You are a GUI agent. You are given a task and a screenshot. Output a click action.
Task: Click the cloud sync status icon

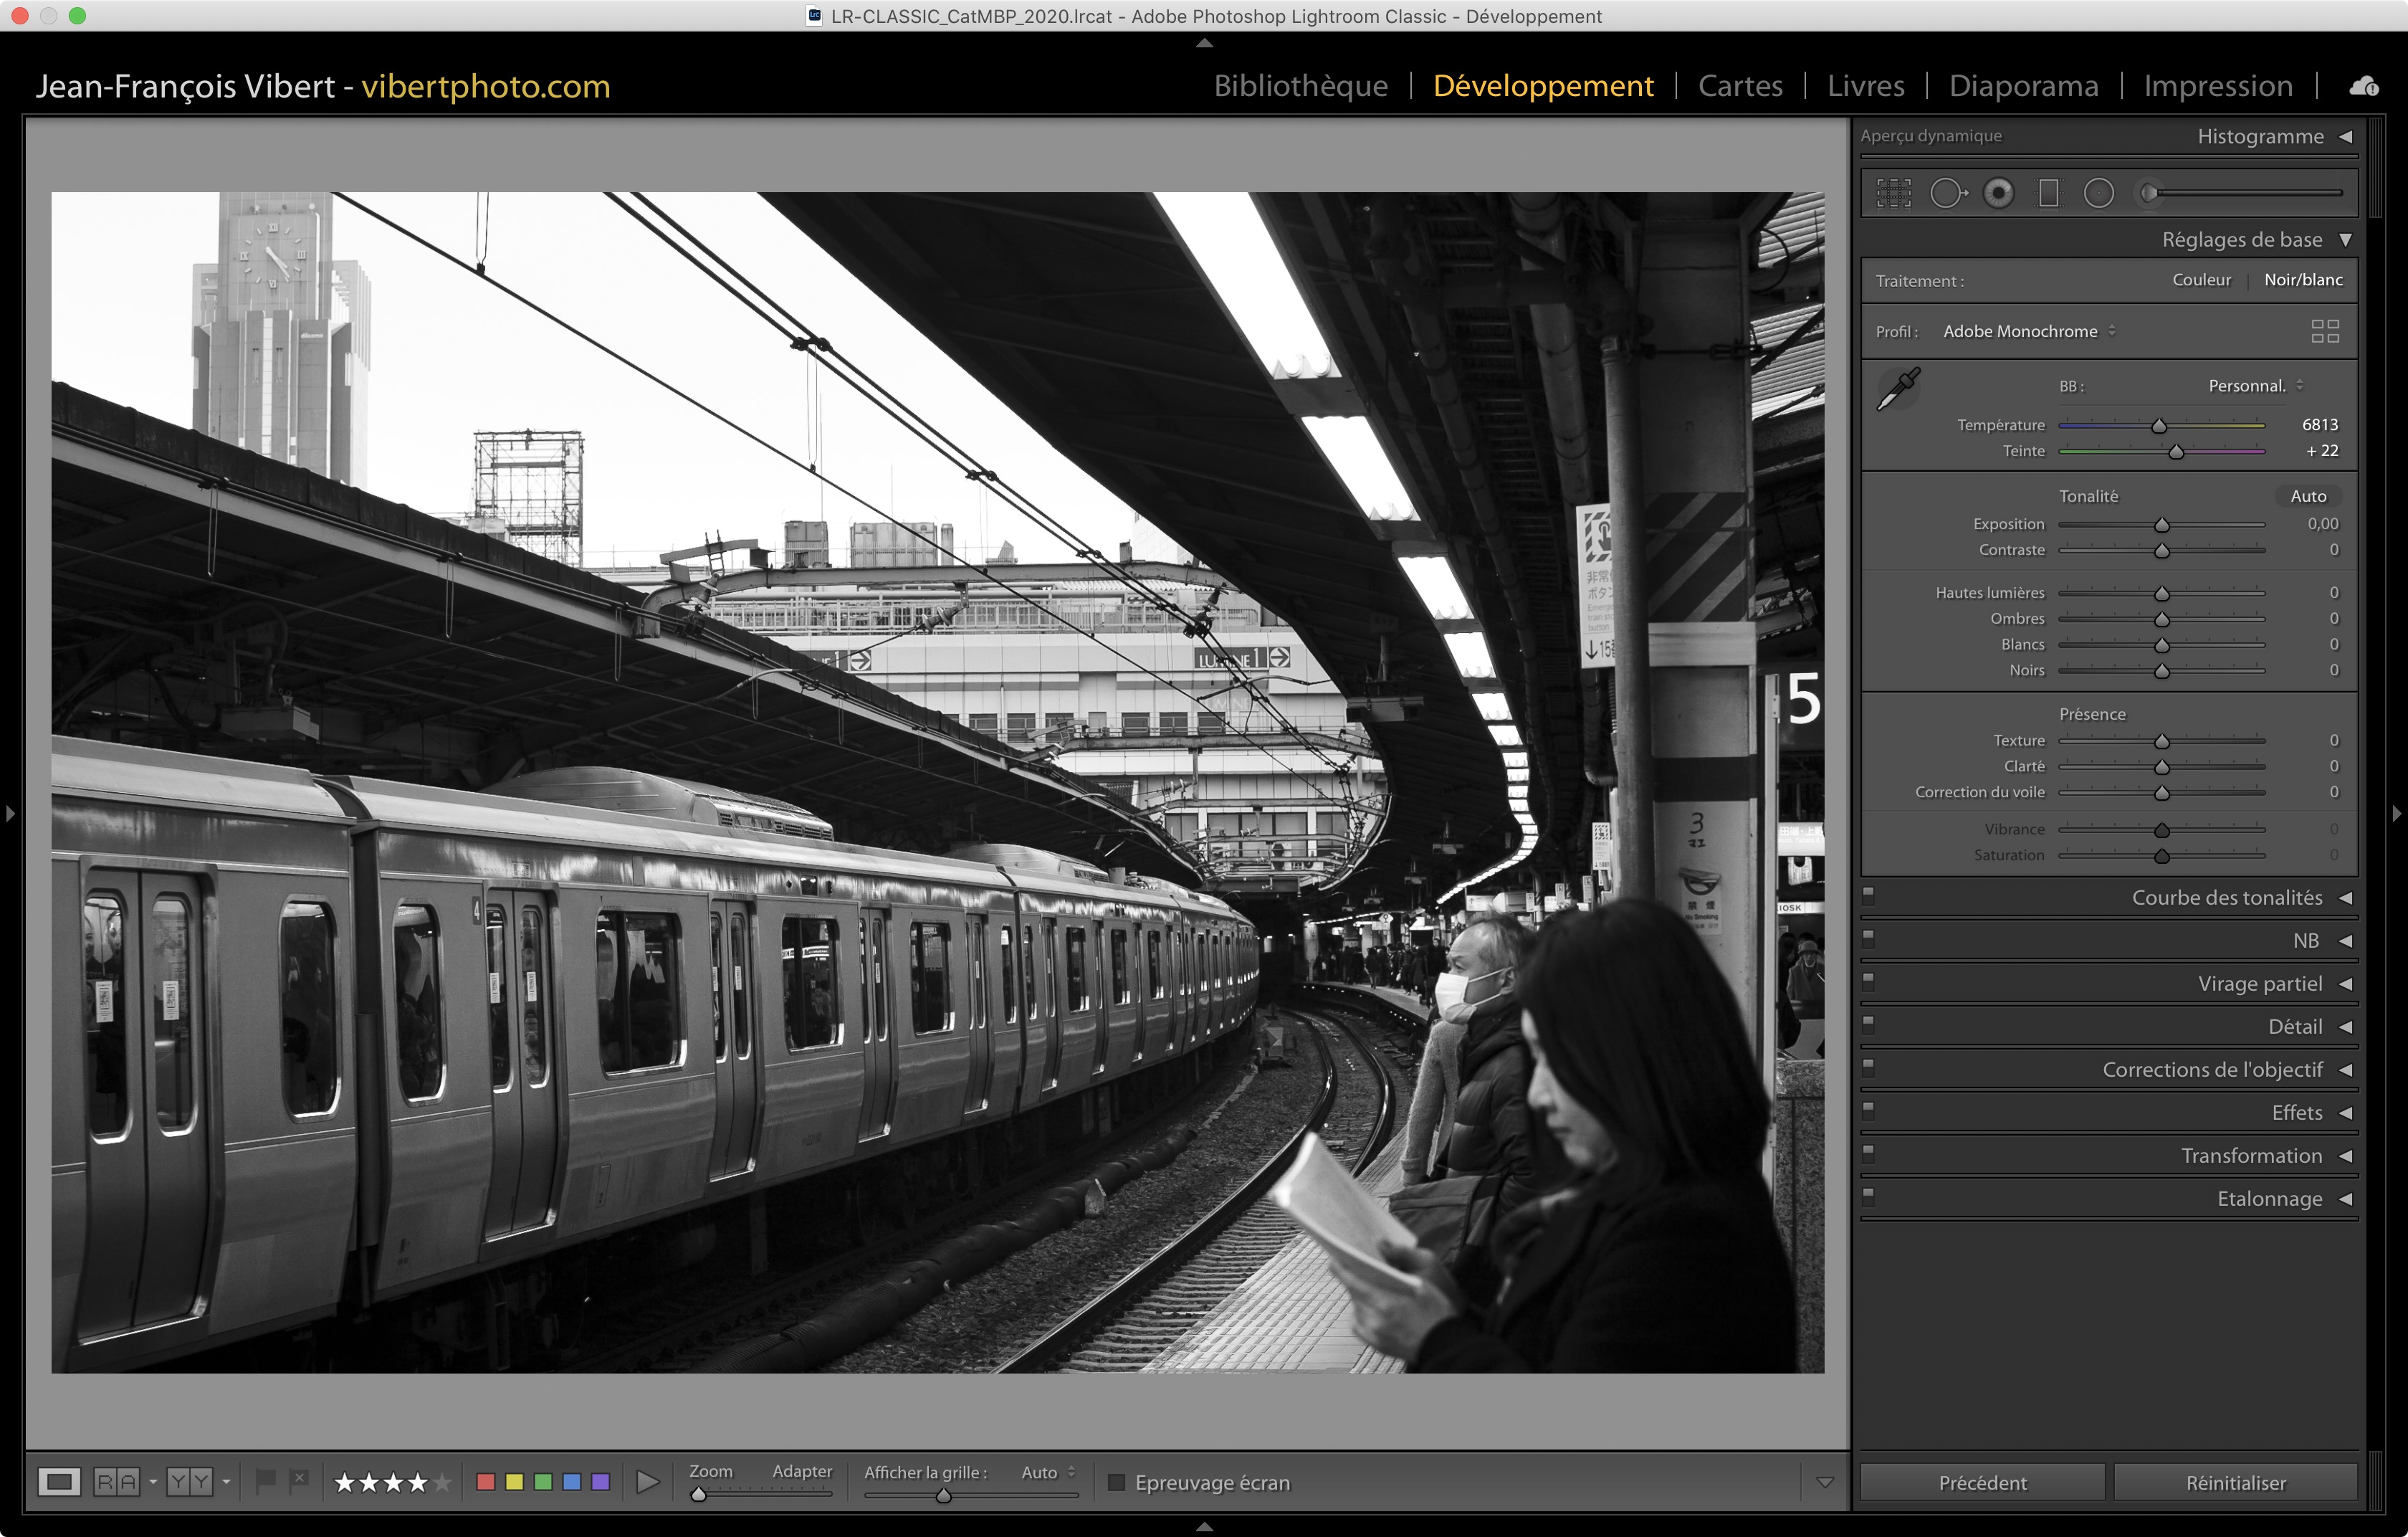pyautogui.click(x=2363, y=87)
